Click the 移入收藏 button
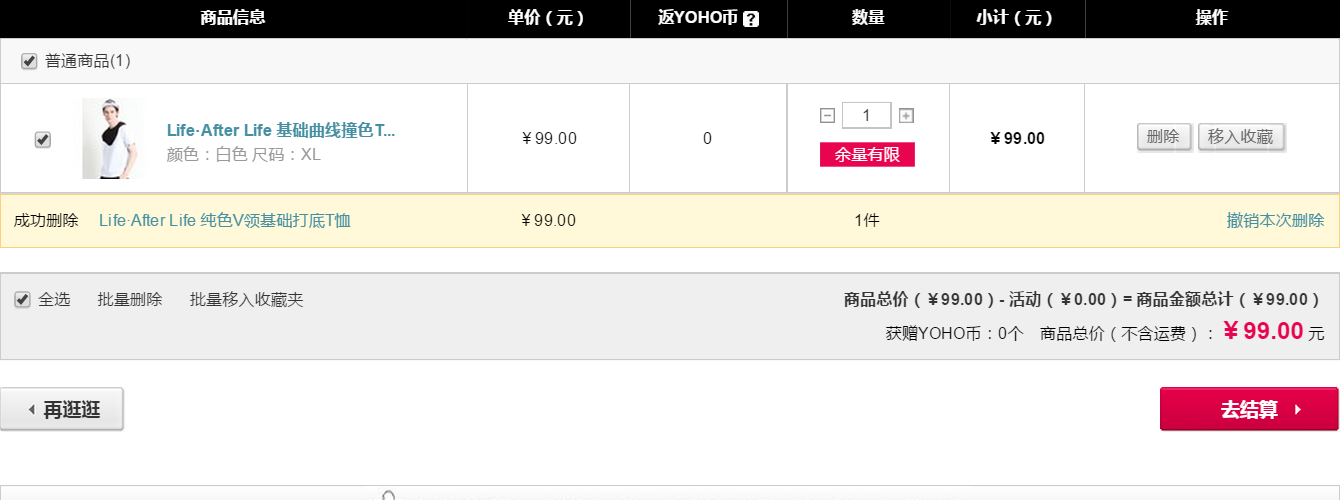Viewport: 1340px width, 500px height. click(1241, 137)
